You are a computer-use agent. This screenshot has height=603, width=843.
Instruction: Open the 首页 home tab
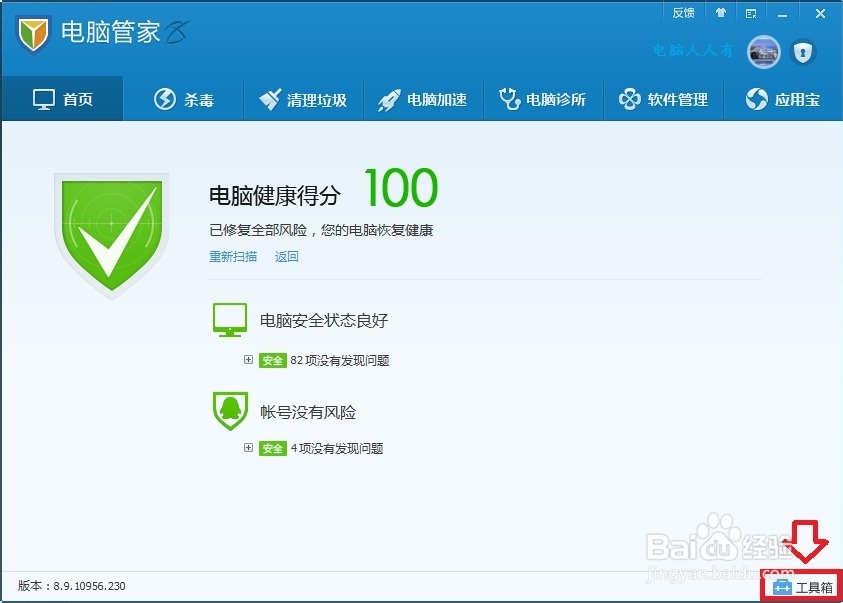(62, 99)
